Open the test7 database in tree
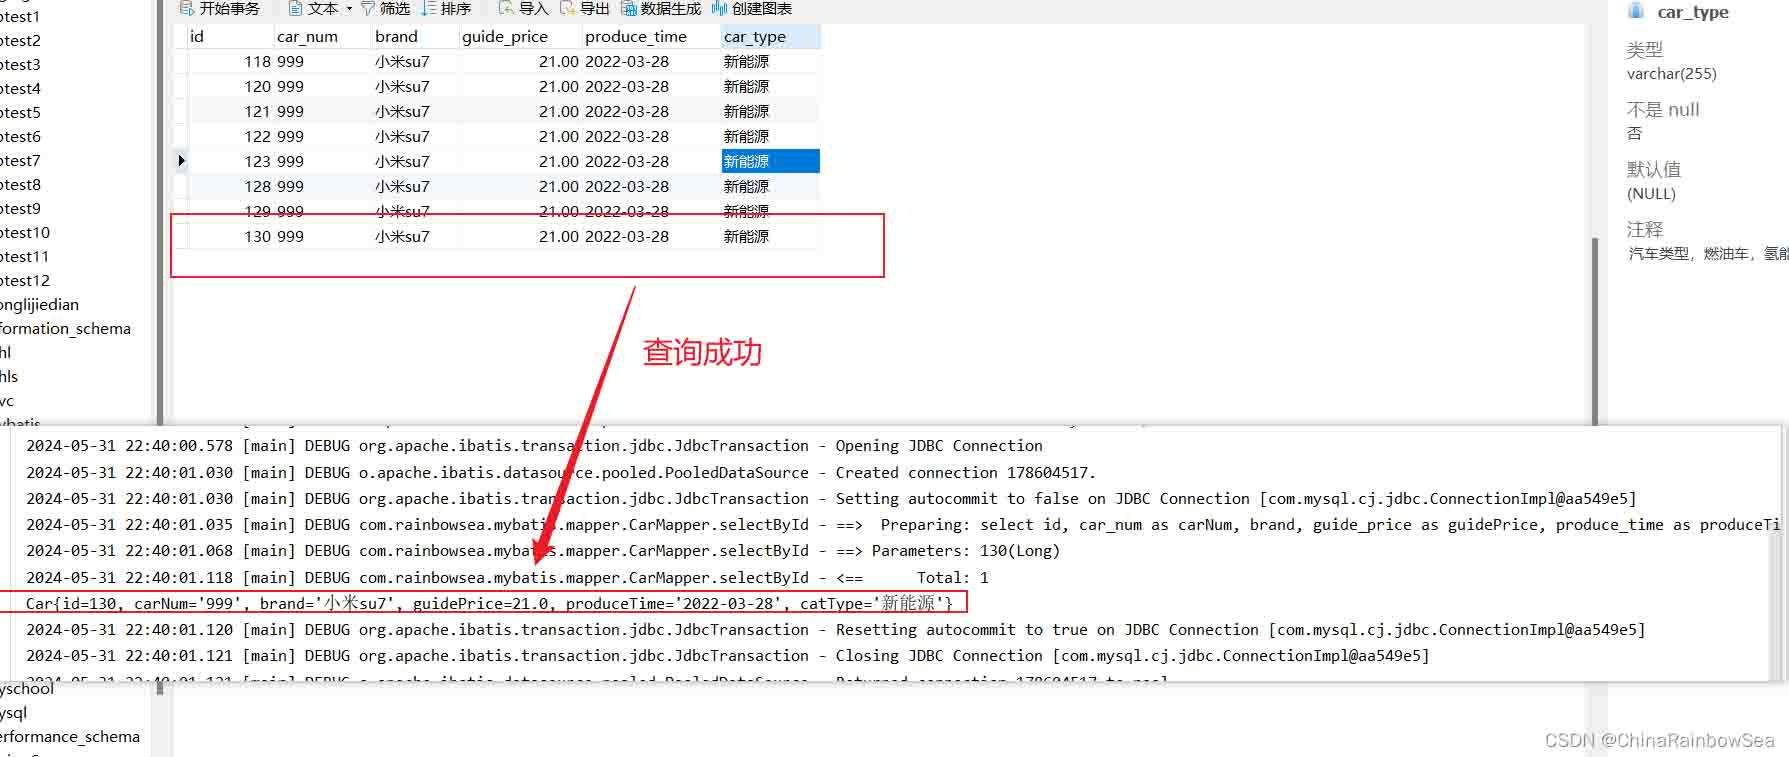 point(20,161)
